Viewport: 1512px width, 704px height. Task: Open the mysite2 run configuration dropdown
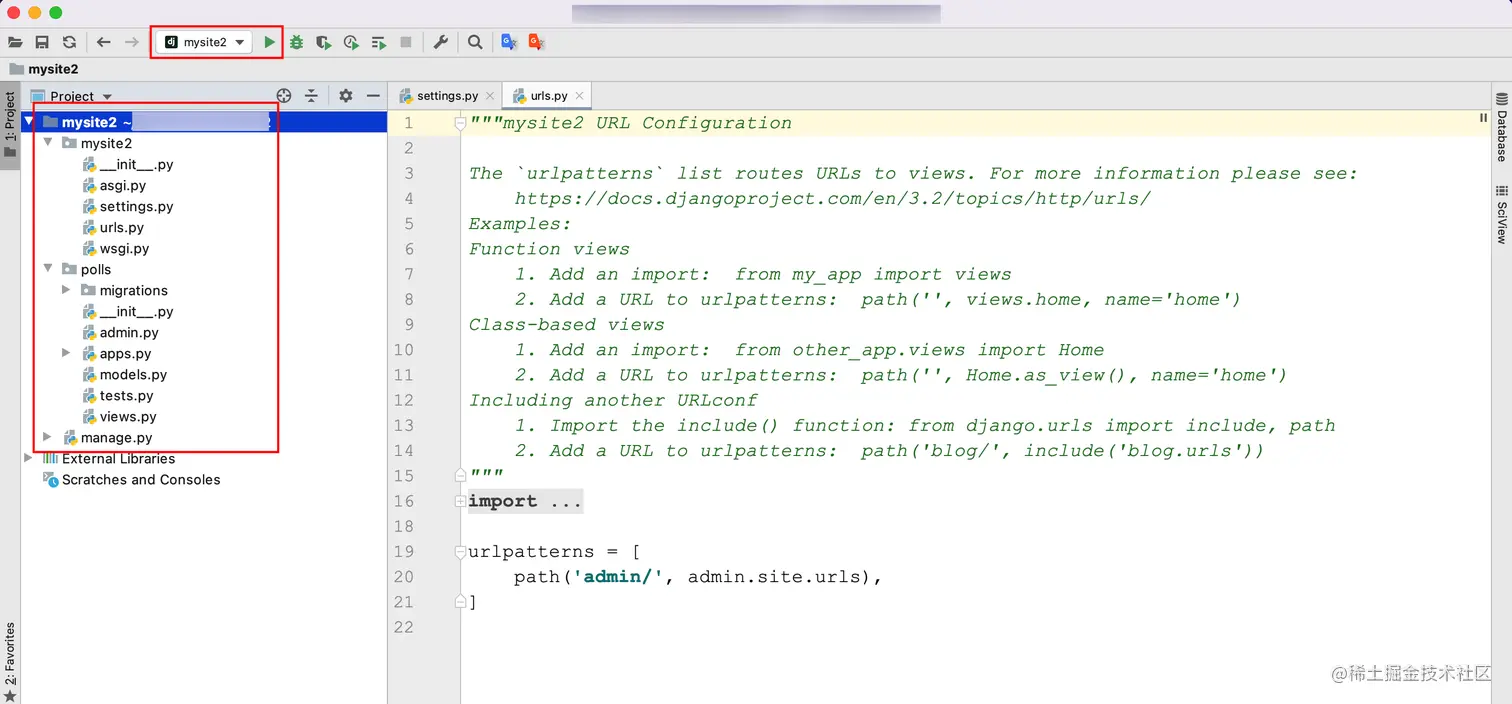pyautogui.click(x=204, y=42)
